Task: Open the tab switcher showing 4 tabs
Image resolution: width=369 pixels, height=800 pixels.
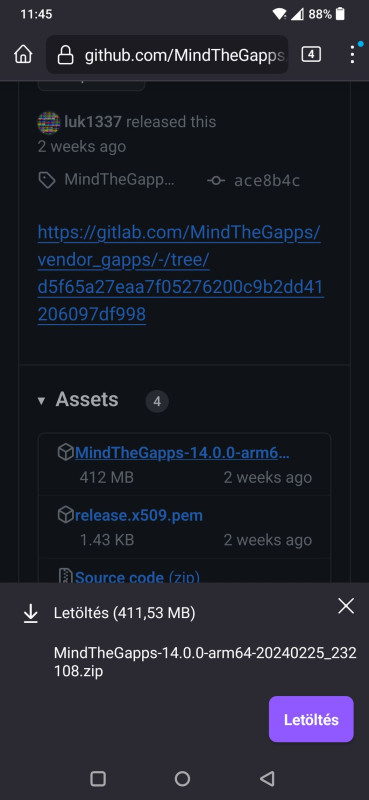Action: point(311,54)
